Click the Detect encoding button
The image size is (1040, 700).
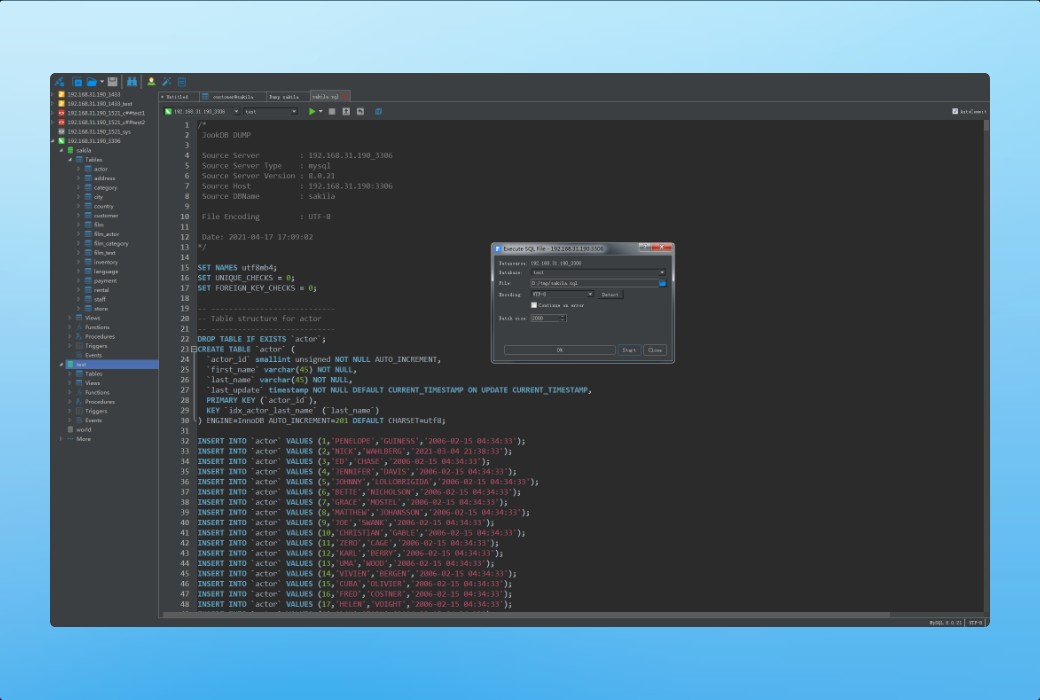click(610, 294)
